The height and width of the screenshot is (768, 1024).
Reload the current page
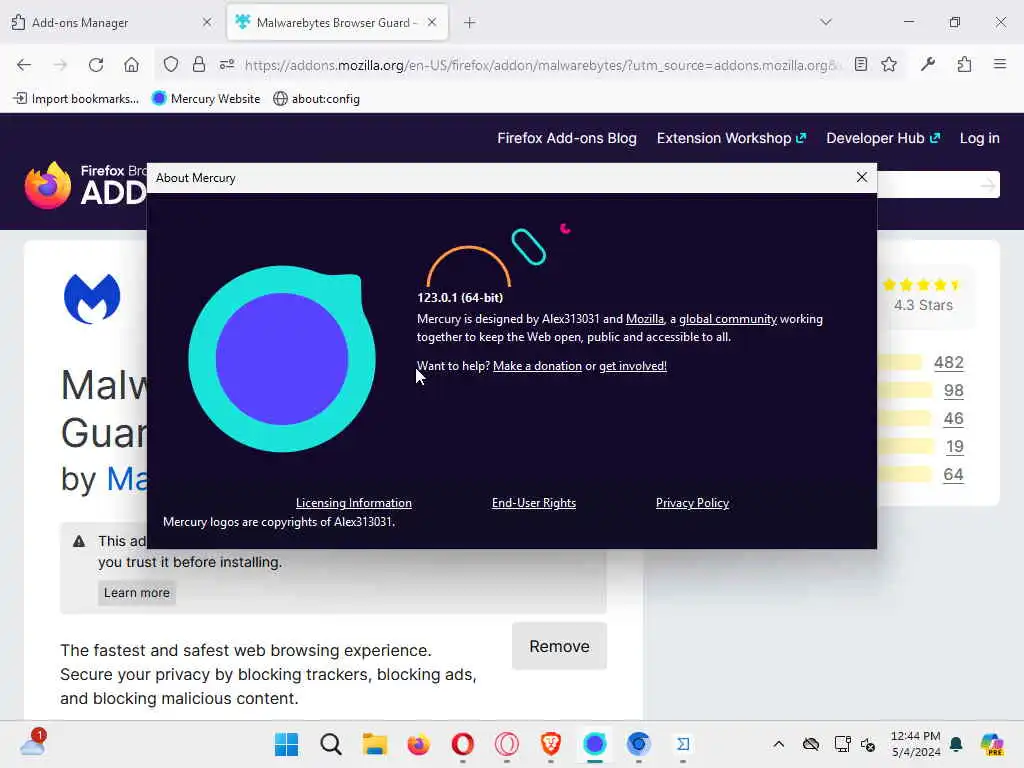[x=96, y=65]
